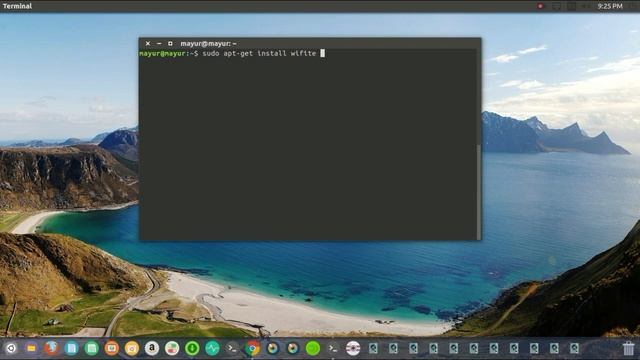Image resolution: width=640 pixels, height=360 pixels.
Task: Click the word wifite in the command
Action: pyautogui.click(x=303, y=53)
